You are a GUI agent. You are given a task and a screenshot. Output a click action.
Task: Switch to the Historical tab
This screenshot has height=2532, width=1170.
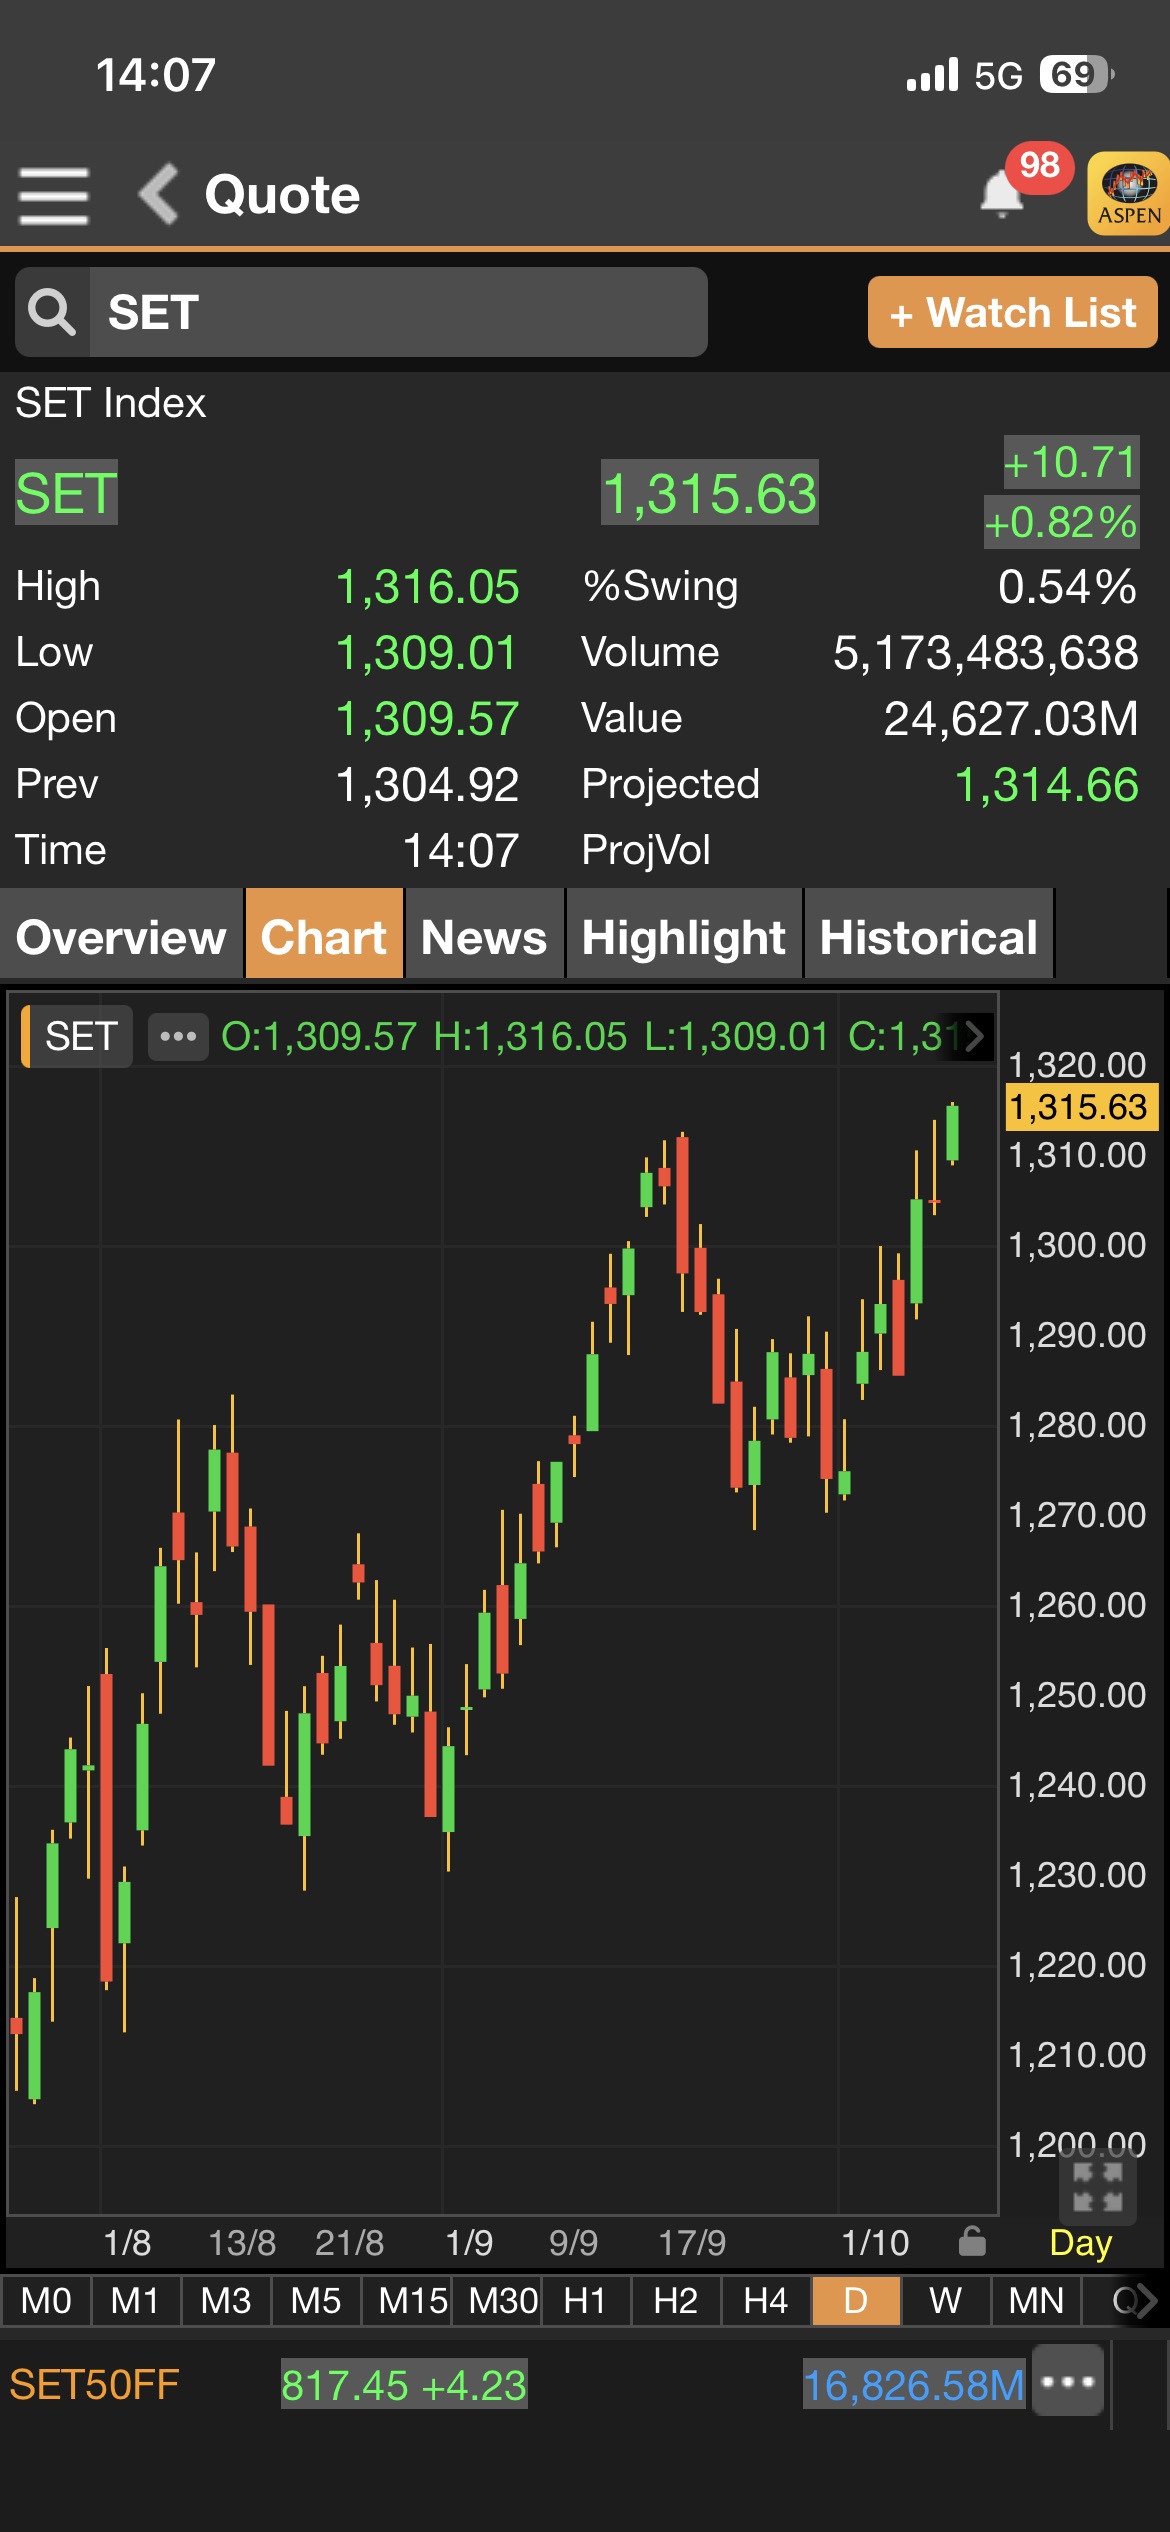pyautogui.click(x=928, y=937)
